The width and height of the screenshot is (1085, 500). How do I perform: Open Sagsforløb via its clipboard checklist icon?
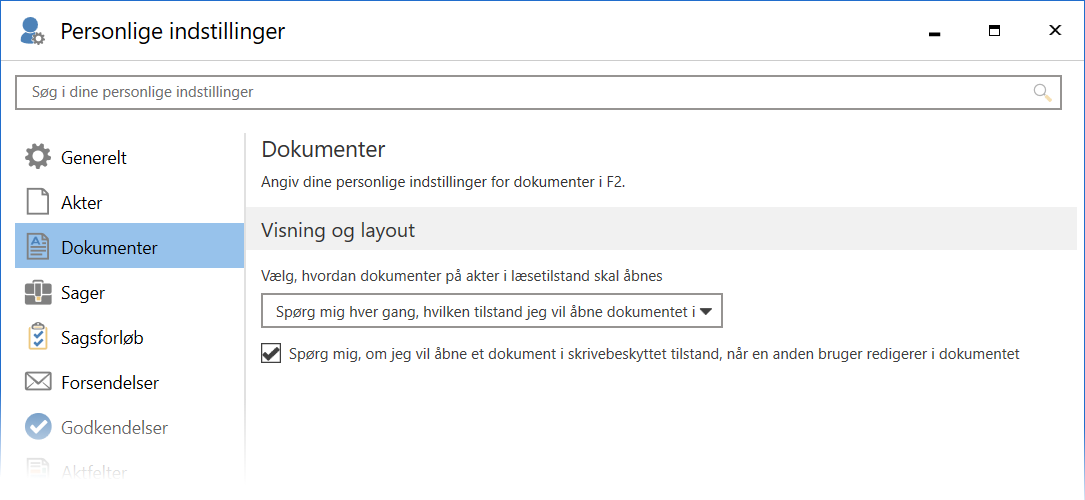point(38,338)
